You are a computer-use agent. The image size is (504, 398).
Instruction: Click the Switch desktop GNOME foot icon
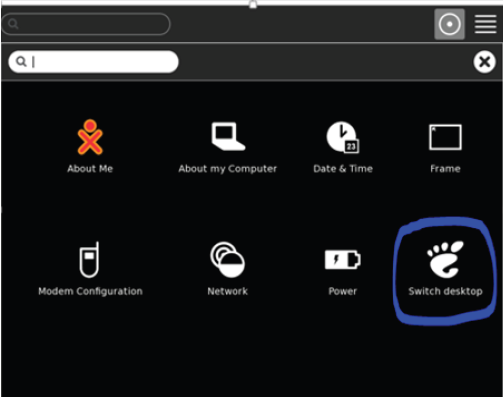click(x=445, y=259)
